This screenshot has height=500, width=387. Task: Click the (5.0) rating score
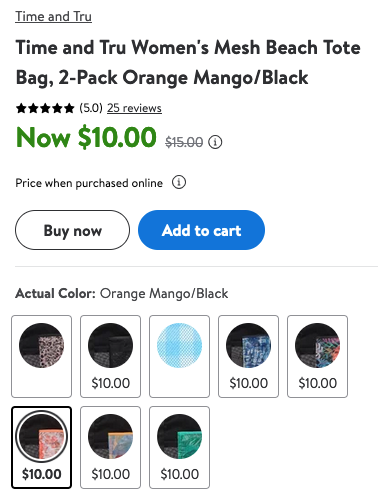click(x=91, y=108)
